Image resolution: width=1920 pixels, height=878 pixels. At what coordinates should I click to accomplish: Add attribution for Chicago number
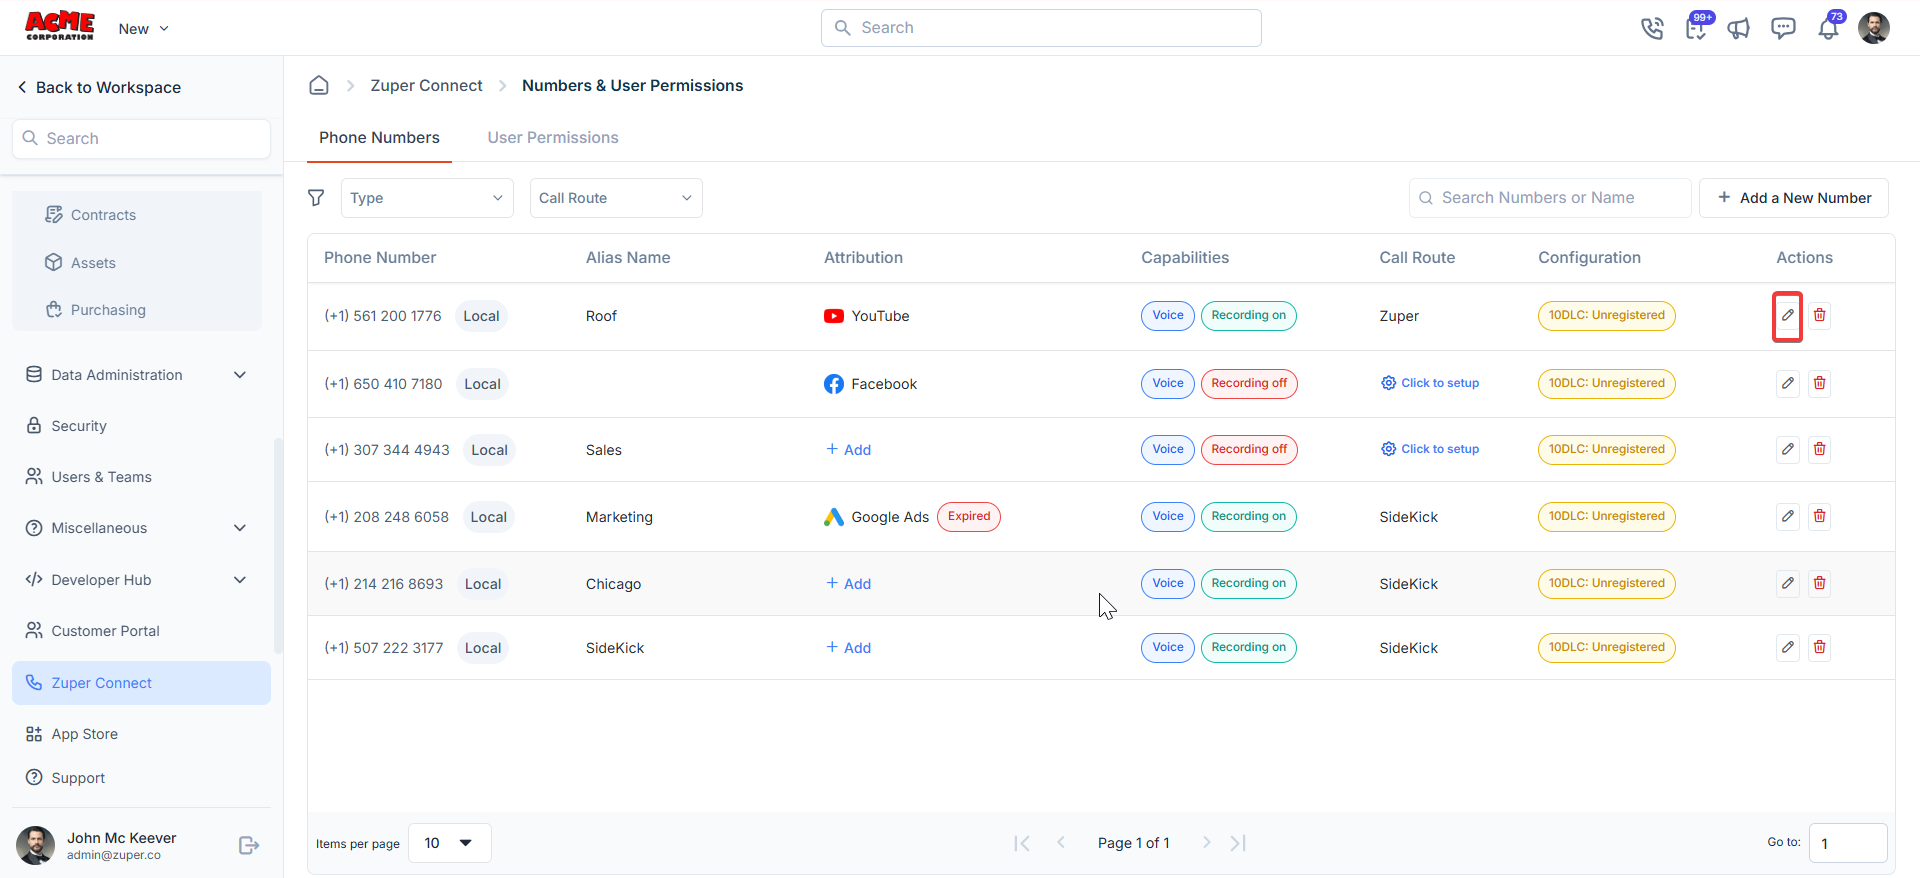[848, 584]
